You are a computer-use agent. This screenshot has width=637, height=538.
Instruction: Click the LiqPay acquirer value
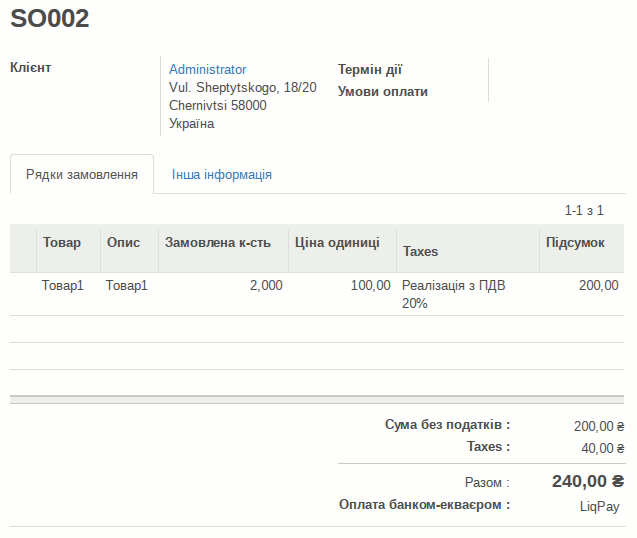599,506
